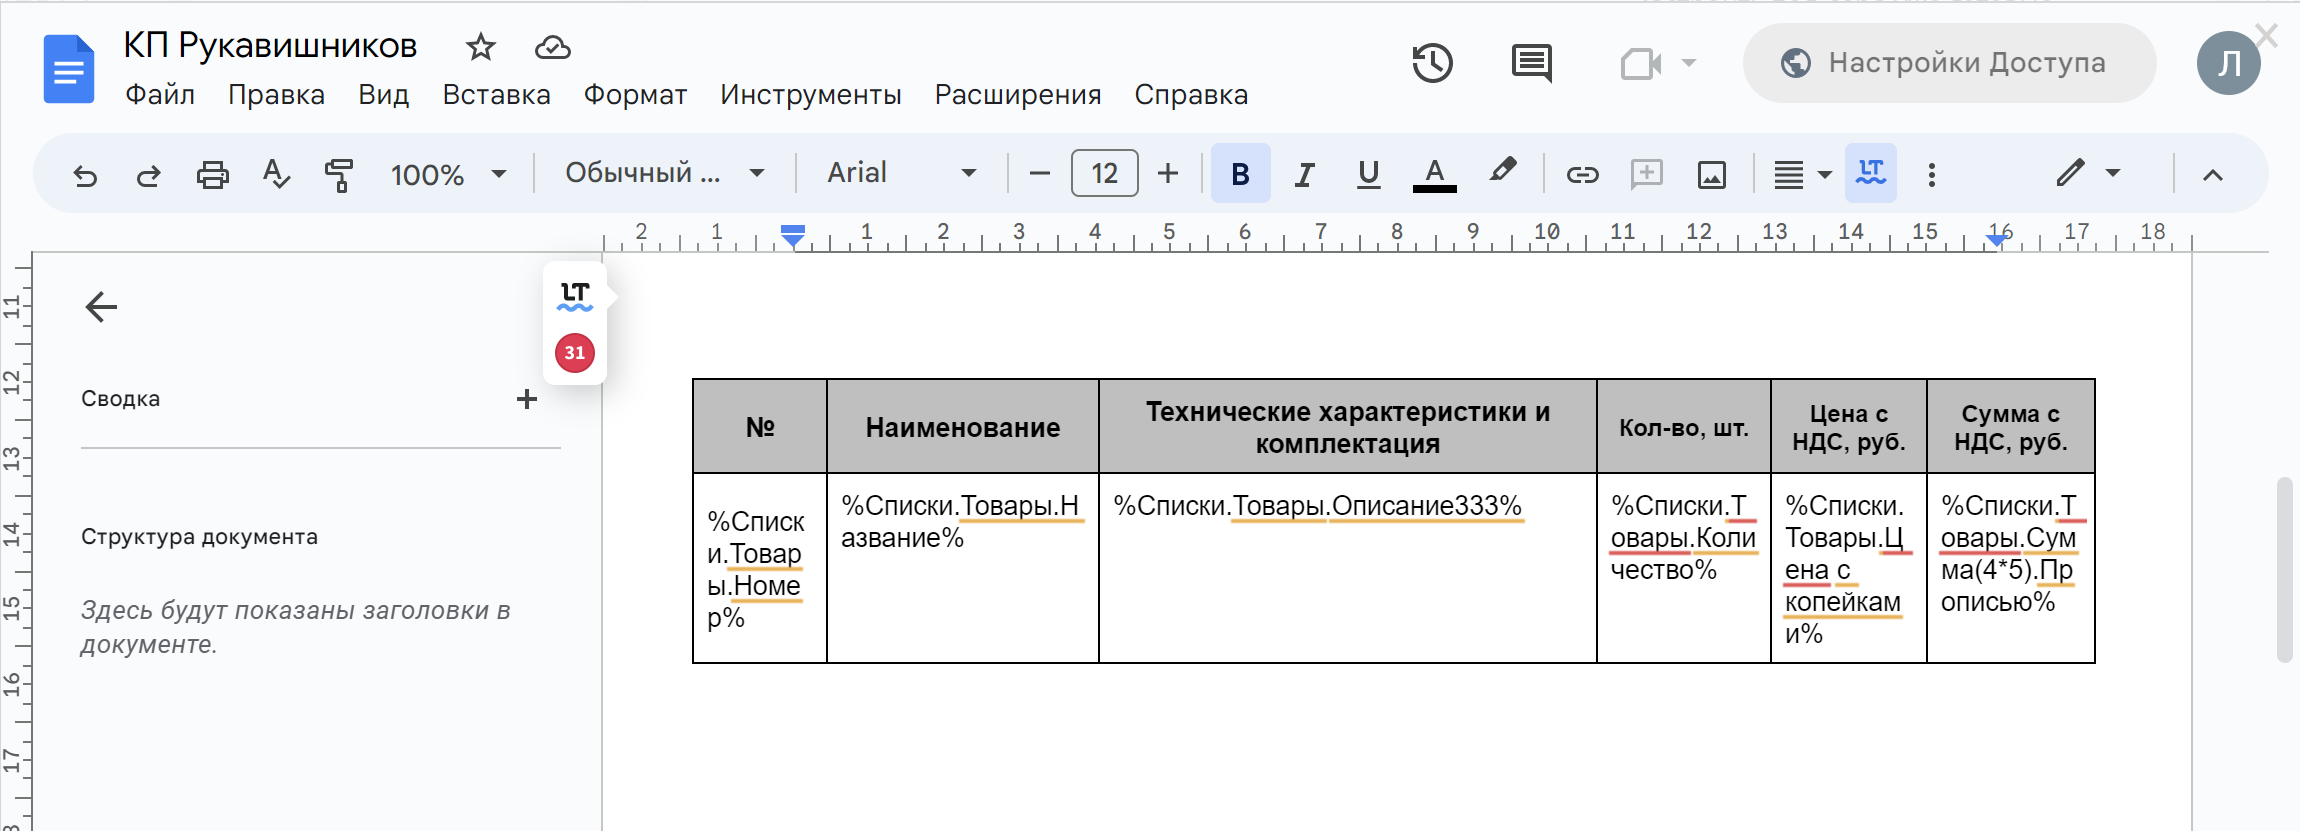Toggle underline formatting
Viewport: 2300px width, 831px height.
(1368, 175)
